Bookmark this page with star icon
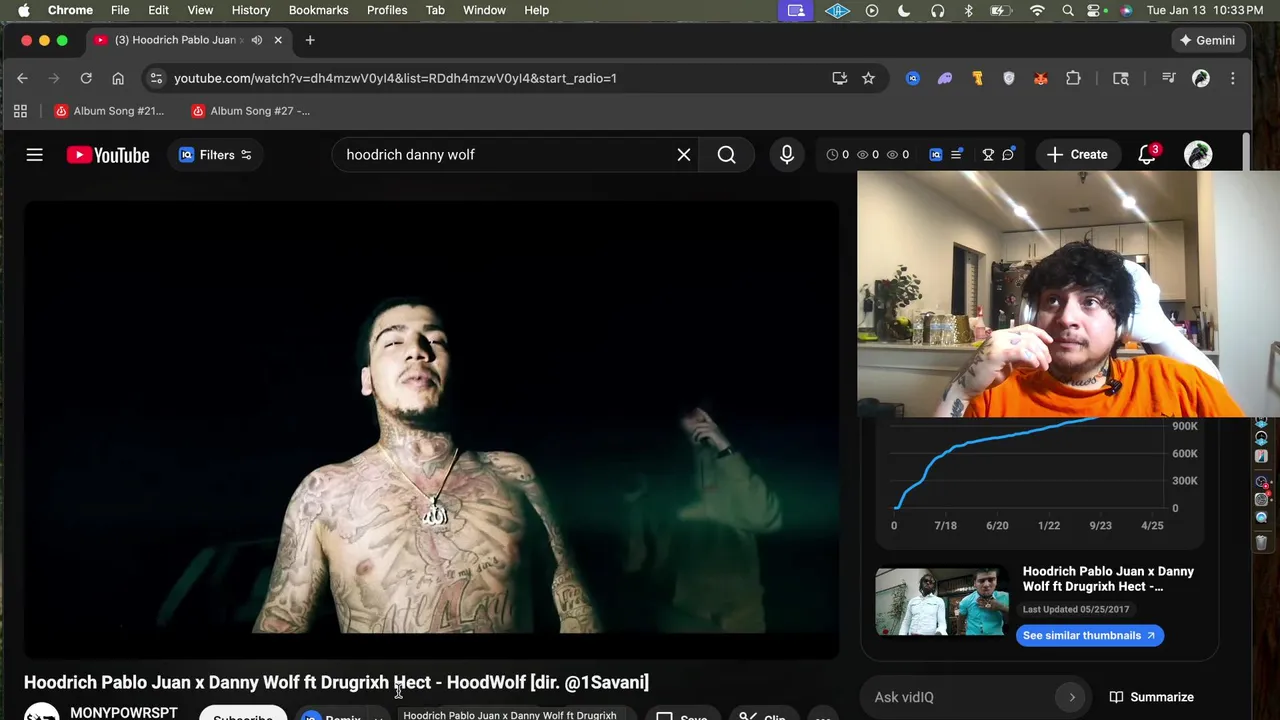This screenshot has height=720, width=1280. click(868, 78)
